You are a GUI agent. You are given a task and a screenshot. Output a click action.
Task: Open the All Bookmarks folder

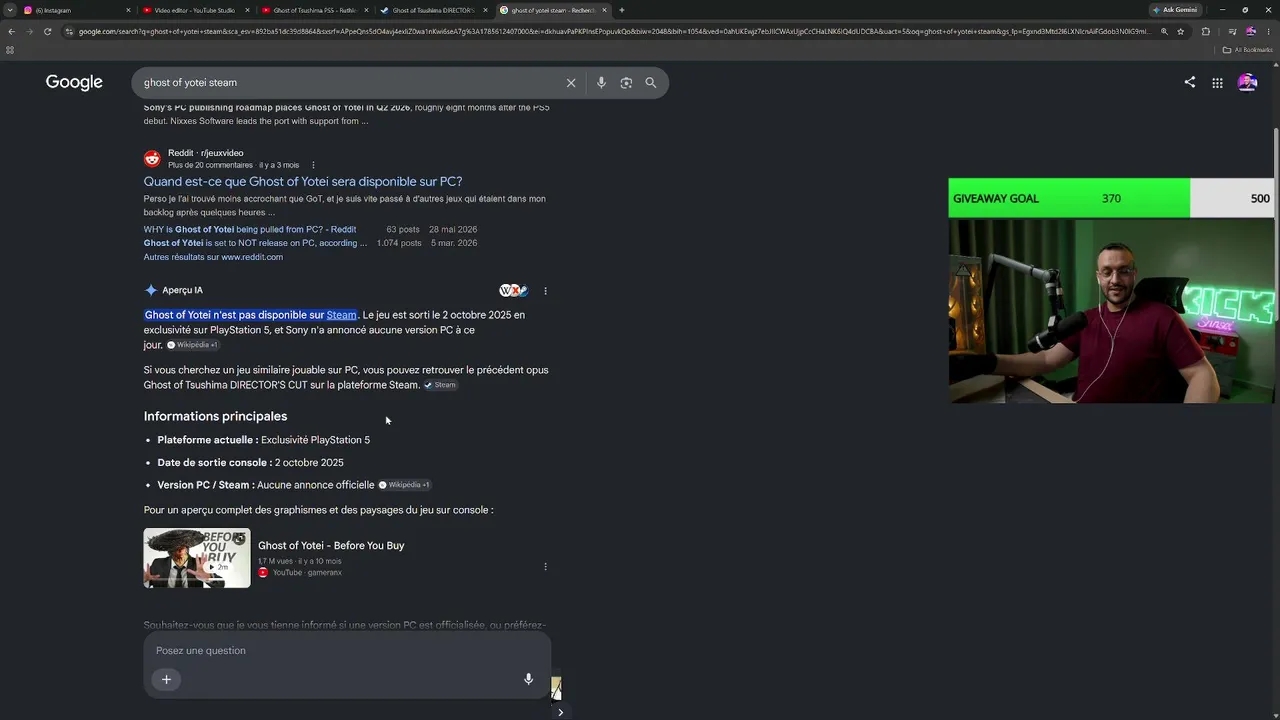(x=1248, y=49)
